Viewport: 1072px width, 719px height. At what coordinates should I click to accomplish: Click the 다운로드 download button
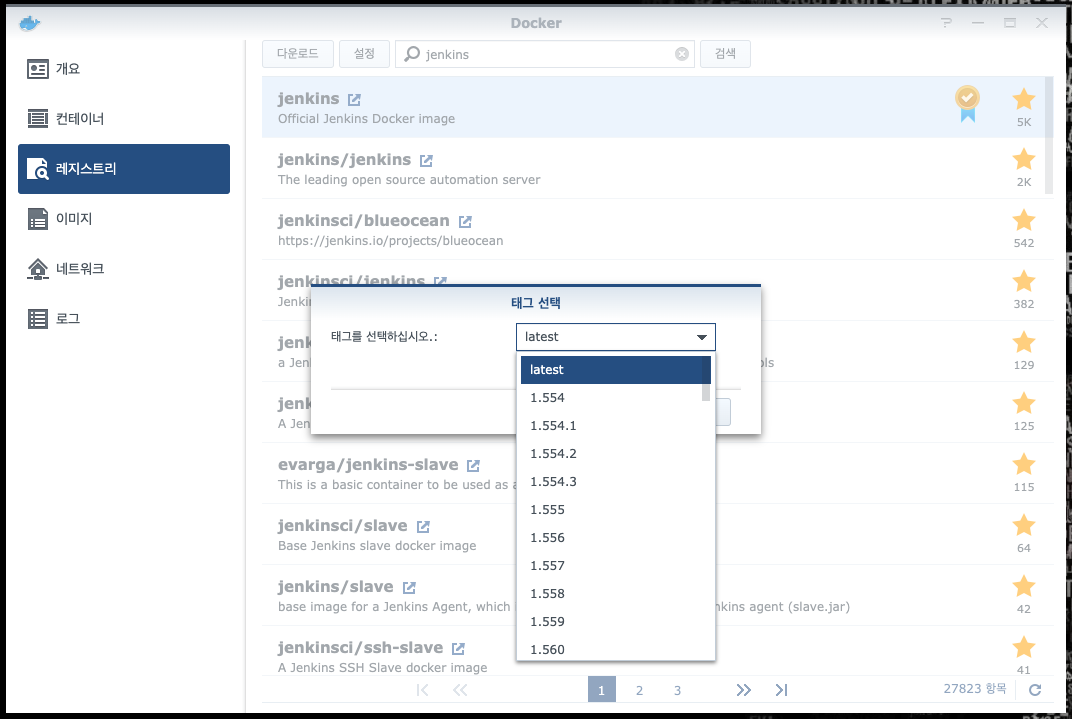click(x=297, y=54)
